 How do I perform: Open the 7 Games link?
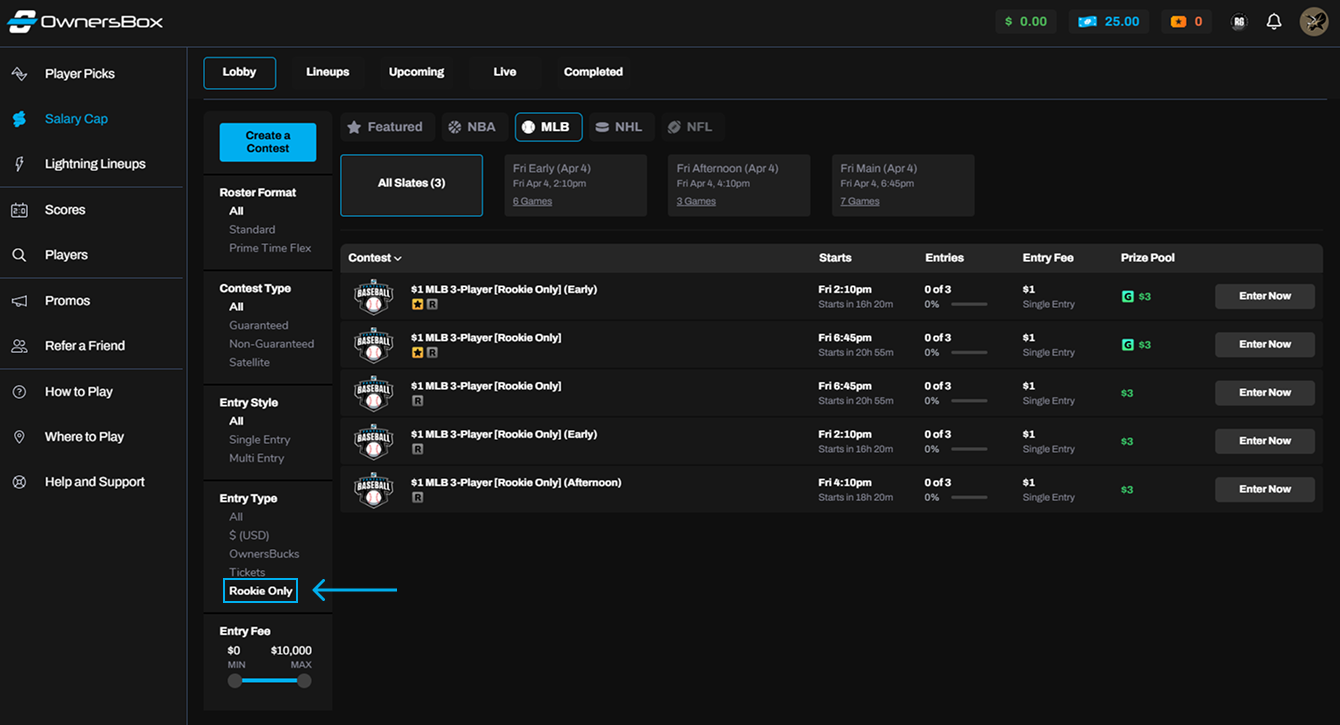tap(860, 202)
